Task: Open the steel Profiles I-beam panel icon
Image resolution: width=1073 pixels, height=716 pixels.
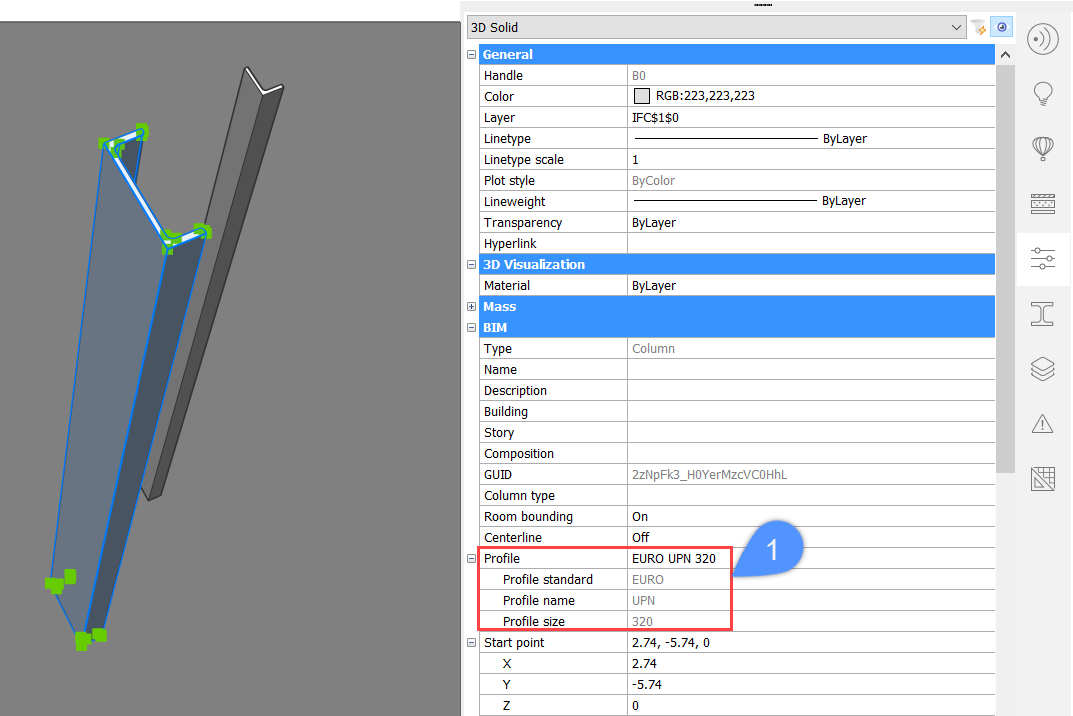Action: (x=1043, y=315)
